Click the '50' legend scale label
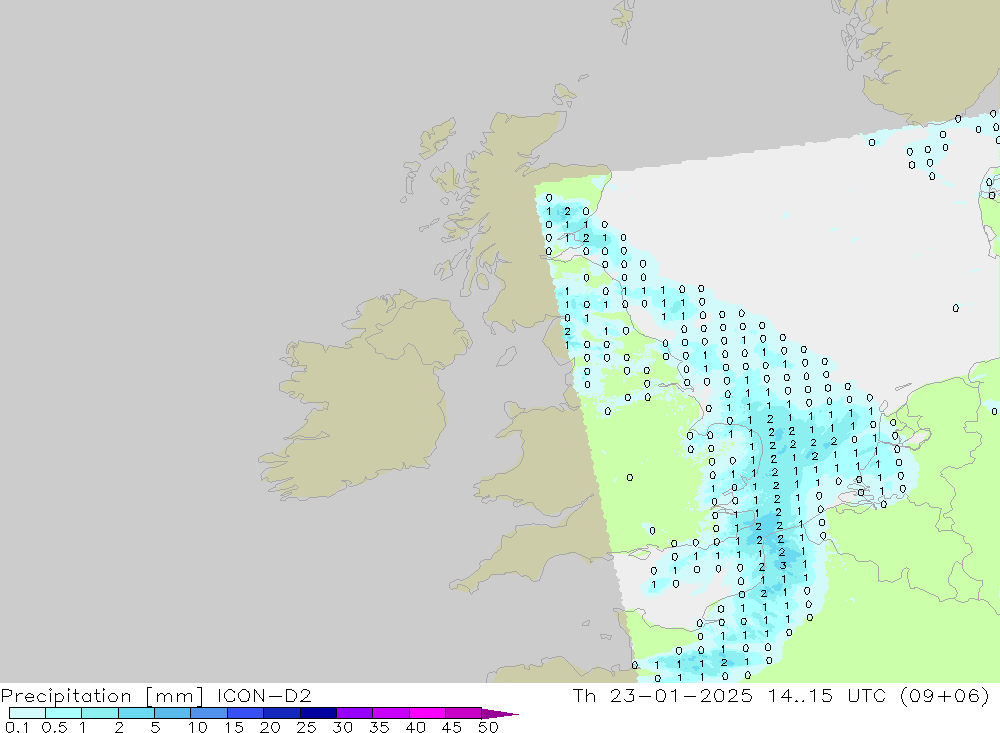1000x733 pixels. (488, 727)
